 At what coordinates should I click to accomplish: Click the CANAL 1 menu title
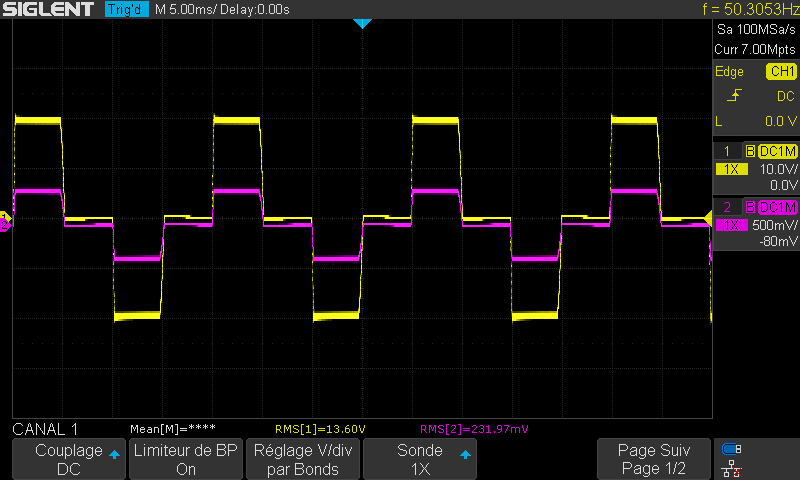pos(45,430)
